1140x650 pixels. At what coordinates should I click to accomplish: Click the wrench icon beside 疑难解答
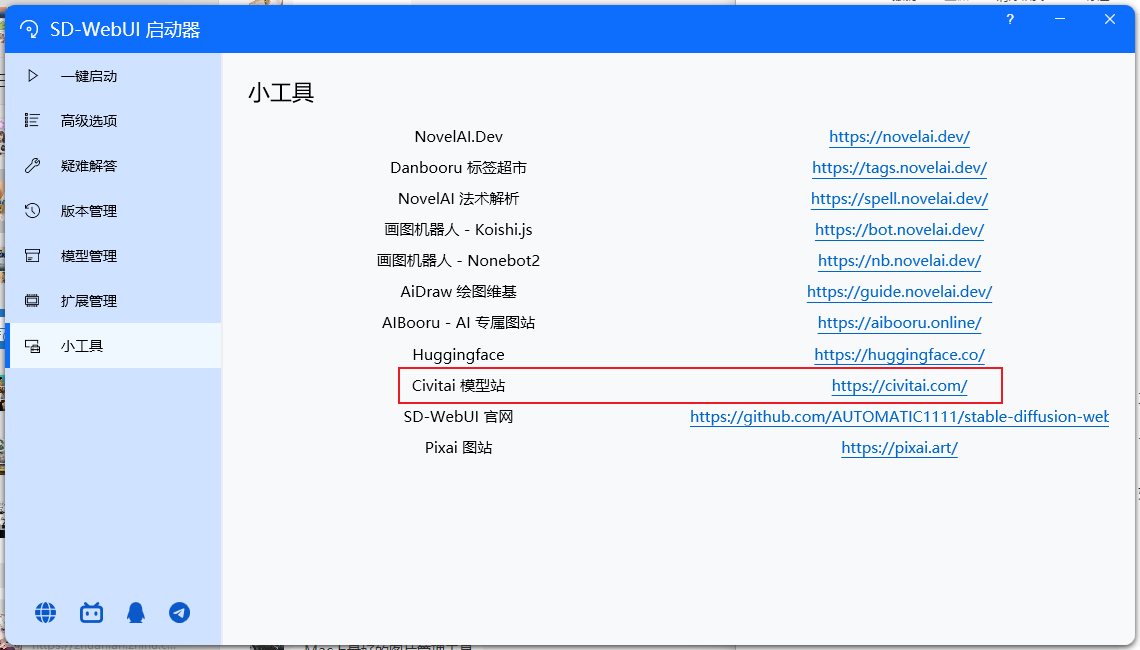click(x=32, y=165)
